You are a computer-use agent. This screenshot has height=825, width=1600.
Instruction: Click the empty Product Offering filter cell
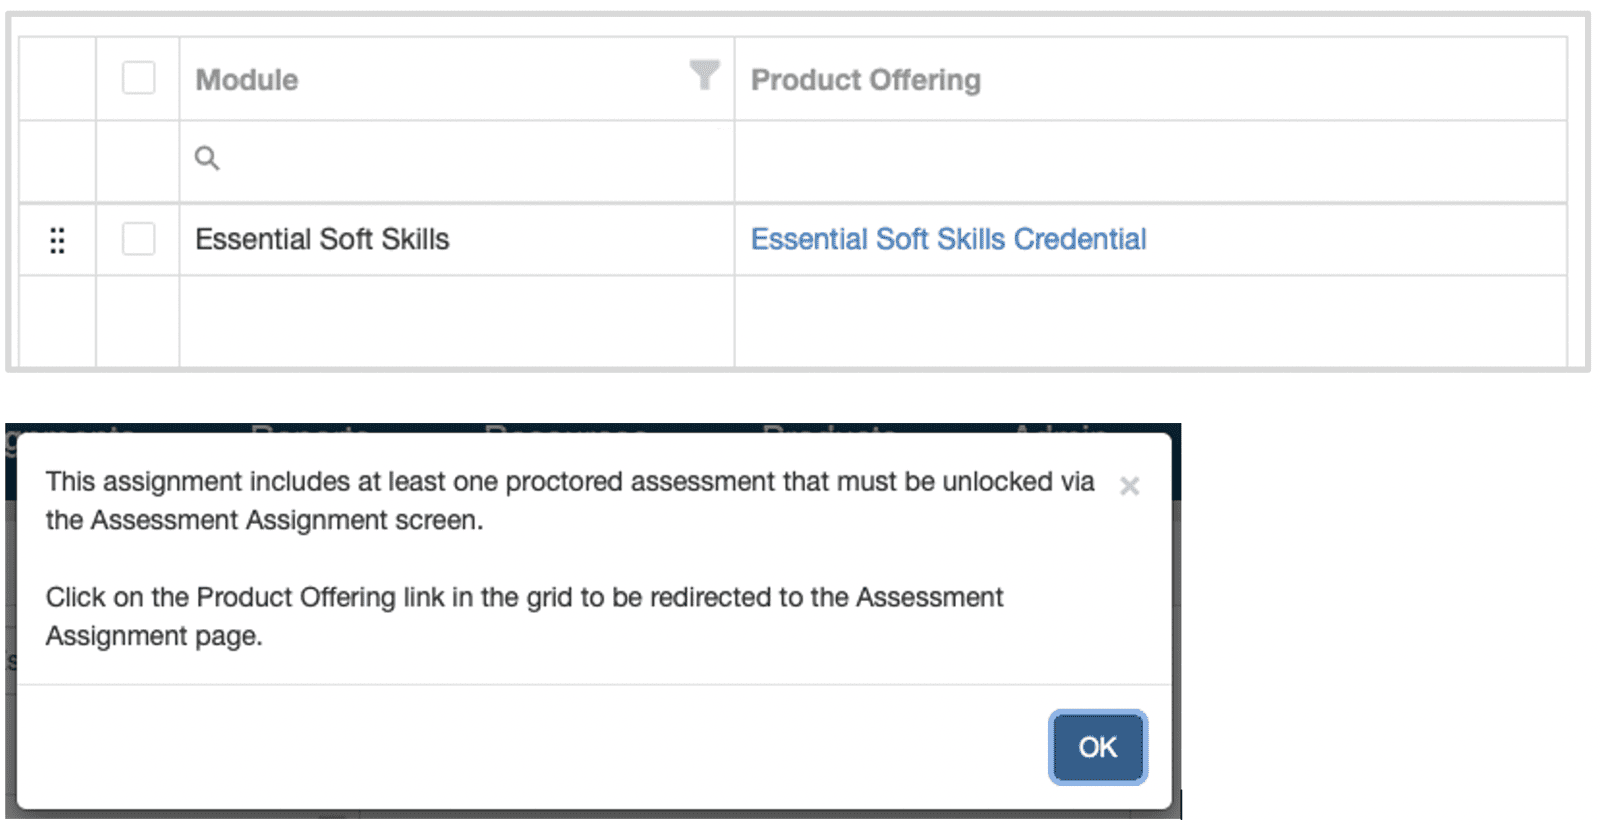tap(1150, 161)
